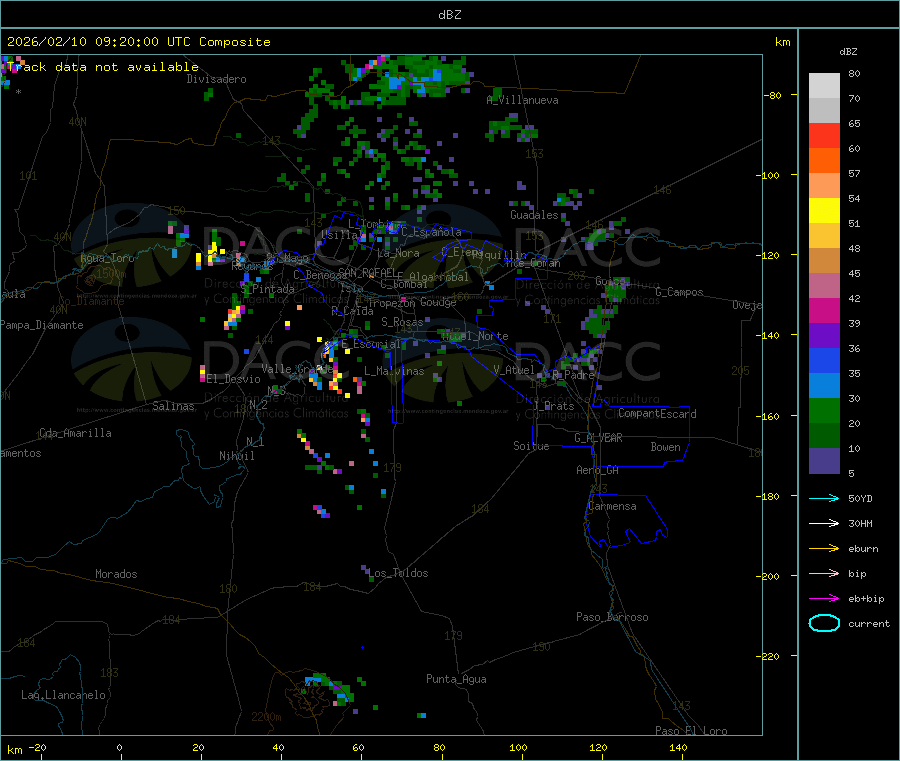Click the Morados map label

[x=116, y=574]
